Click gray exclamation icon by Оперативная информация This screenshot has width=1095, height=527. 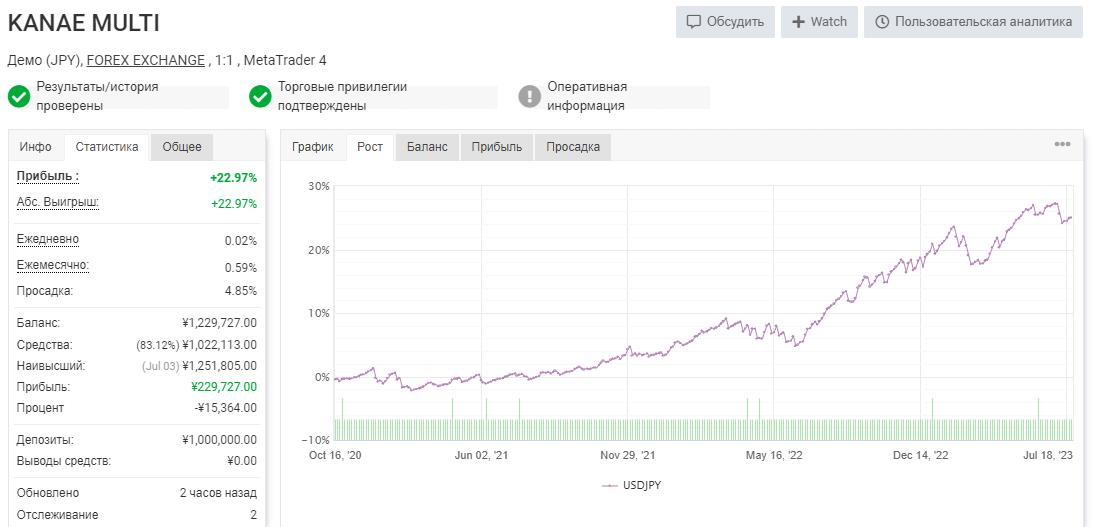click(530, 97)
